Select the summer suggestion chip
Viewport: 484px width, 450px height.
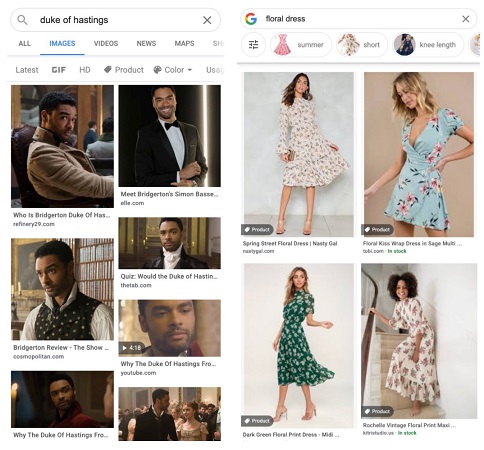click(301, 45)
